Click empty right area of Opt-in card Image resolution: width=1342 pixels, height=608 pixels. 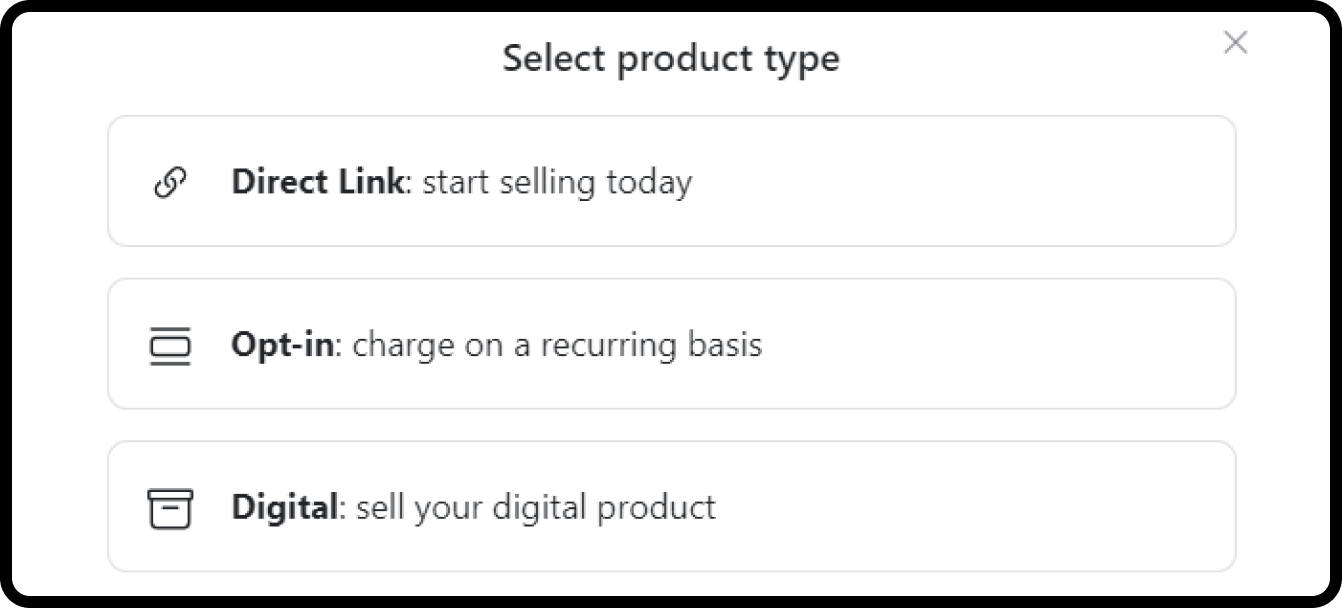[x=1000, y=345]
